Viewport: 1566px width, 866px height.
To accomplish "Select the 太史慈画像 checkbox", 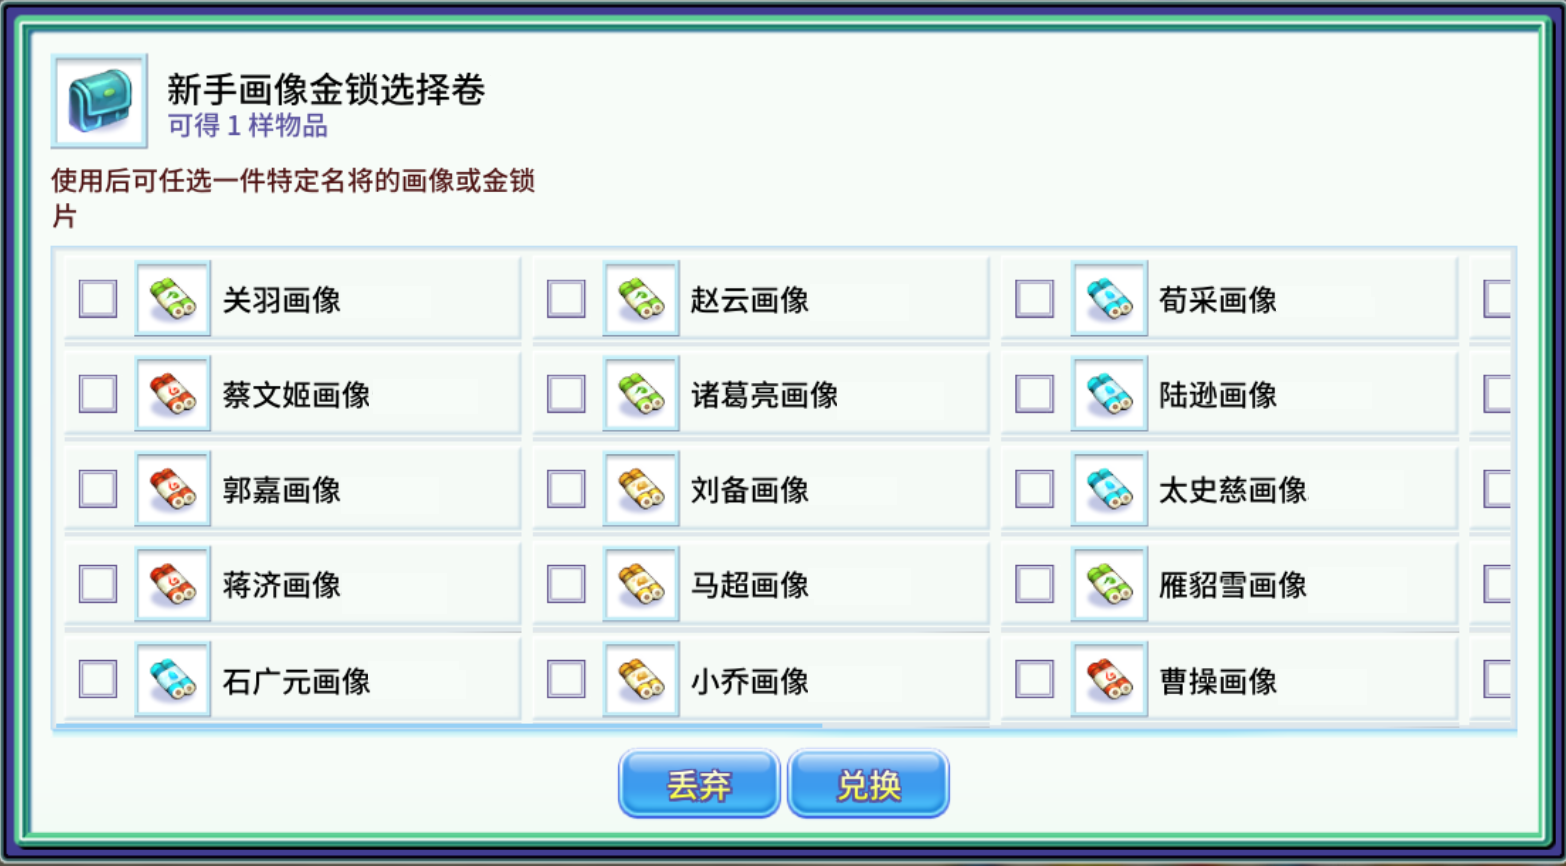I will click(x=1034, y=489).
